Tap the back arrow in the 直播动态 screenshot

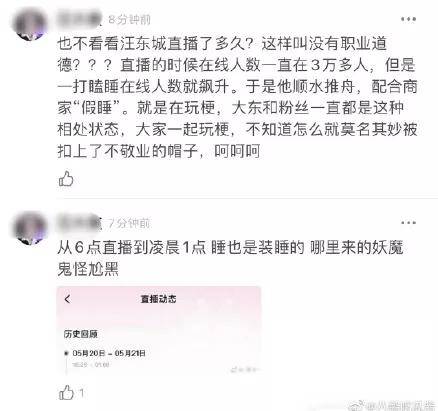(x=68, y=299)
